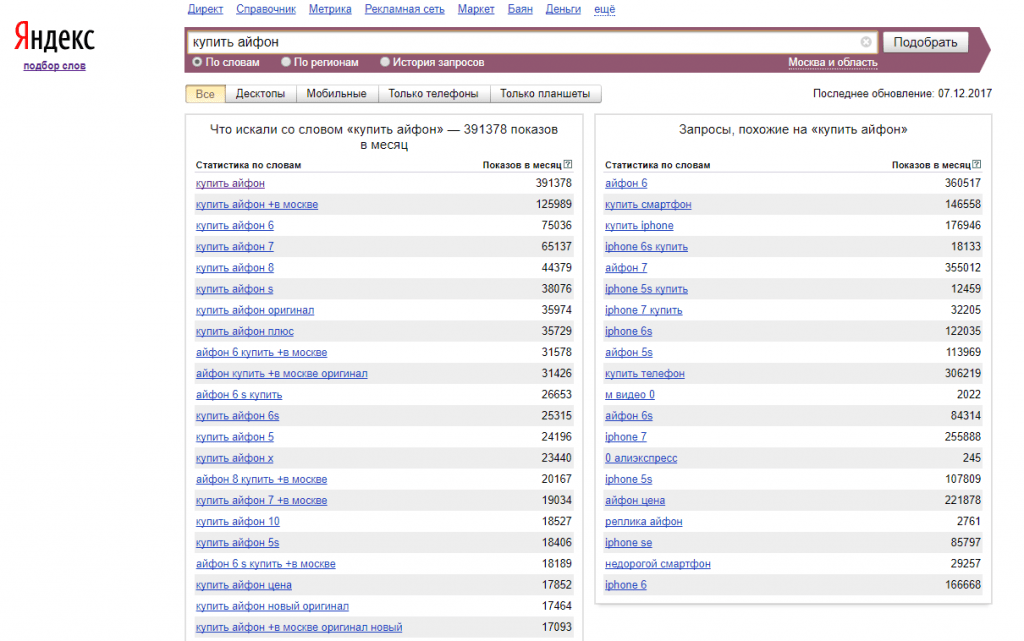
Task: Open the 'Справочник' service link
Action: tap(266, 9)
